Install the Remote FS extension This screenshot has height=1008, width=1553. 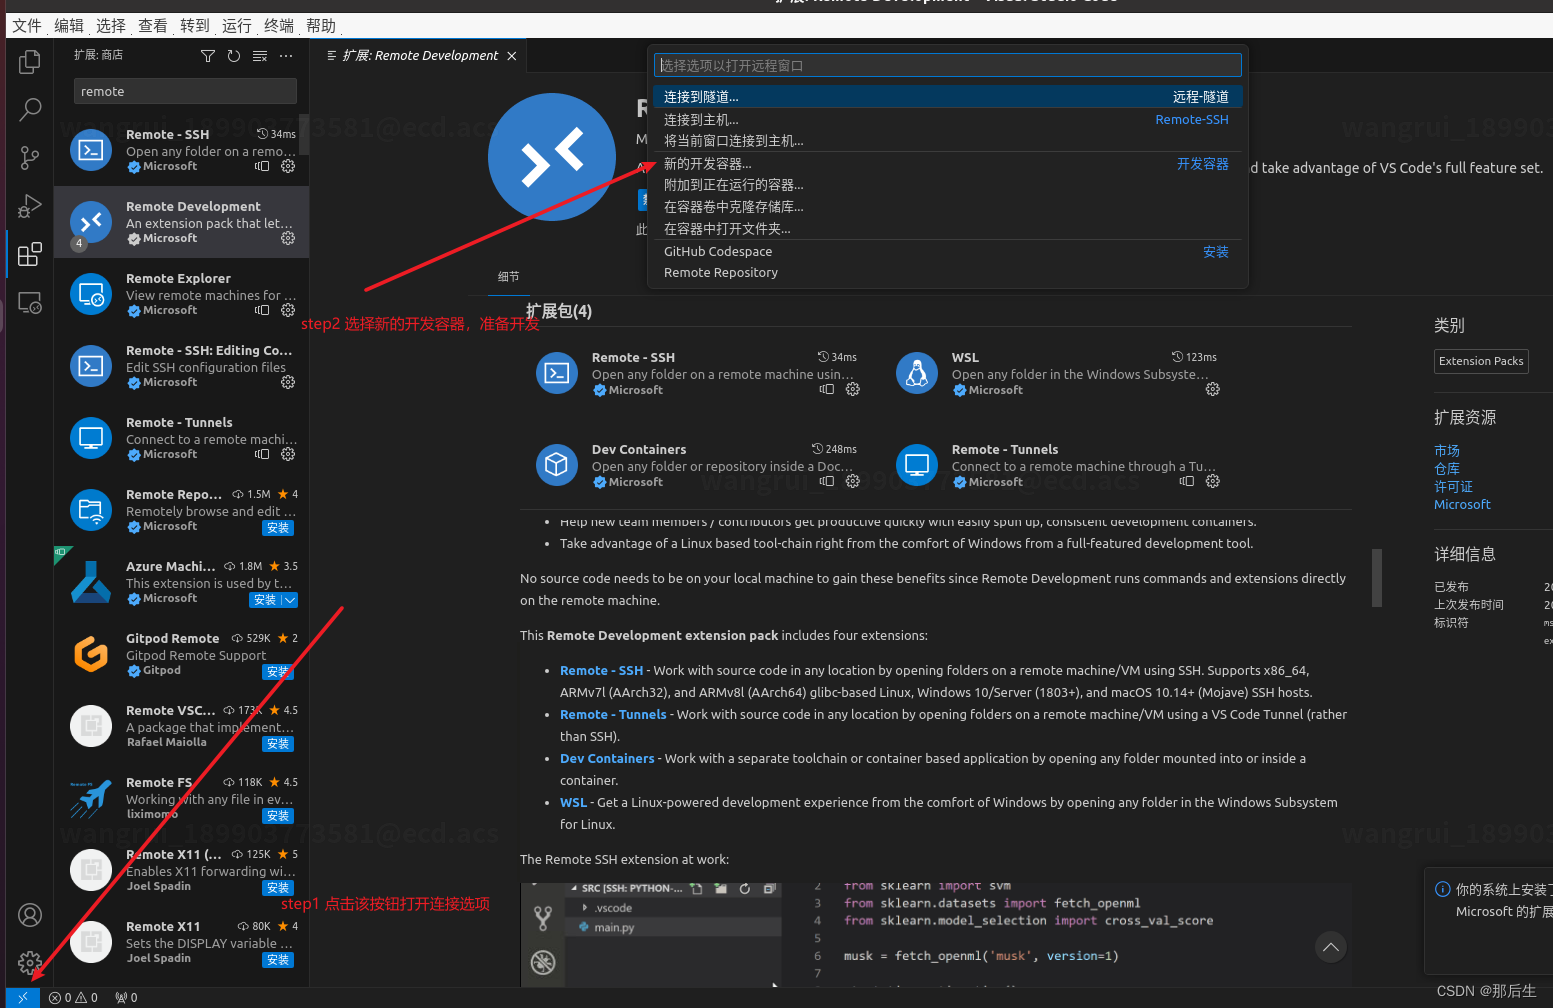click(x=278, y=816)
